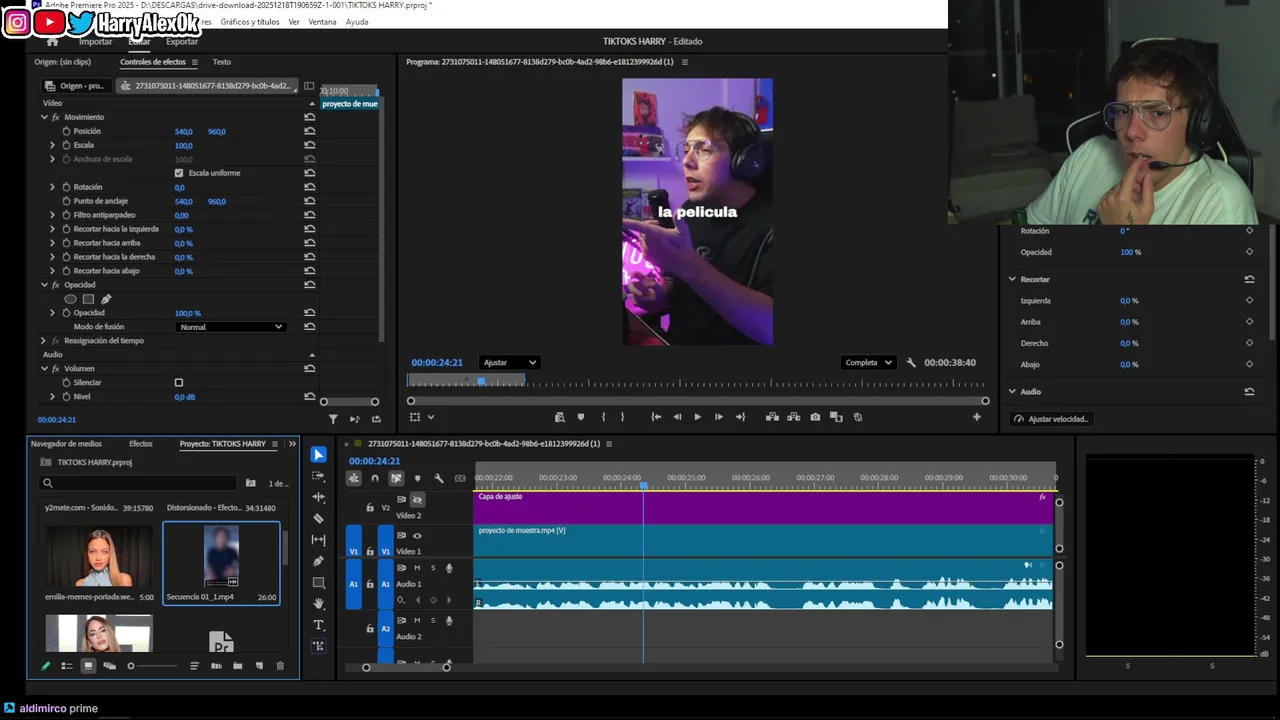Open the Ventana menu

click(x=322, y=22)
